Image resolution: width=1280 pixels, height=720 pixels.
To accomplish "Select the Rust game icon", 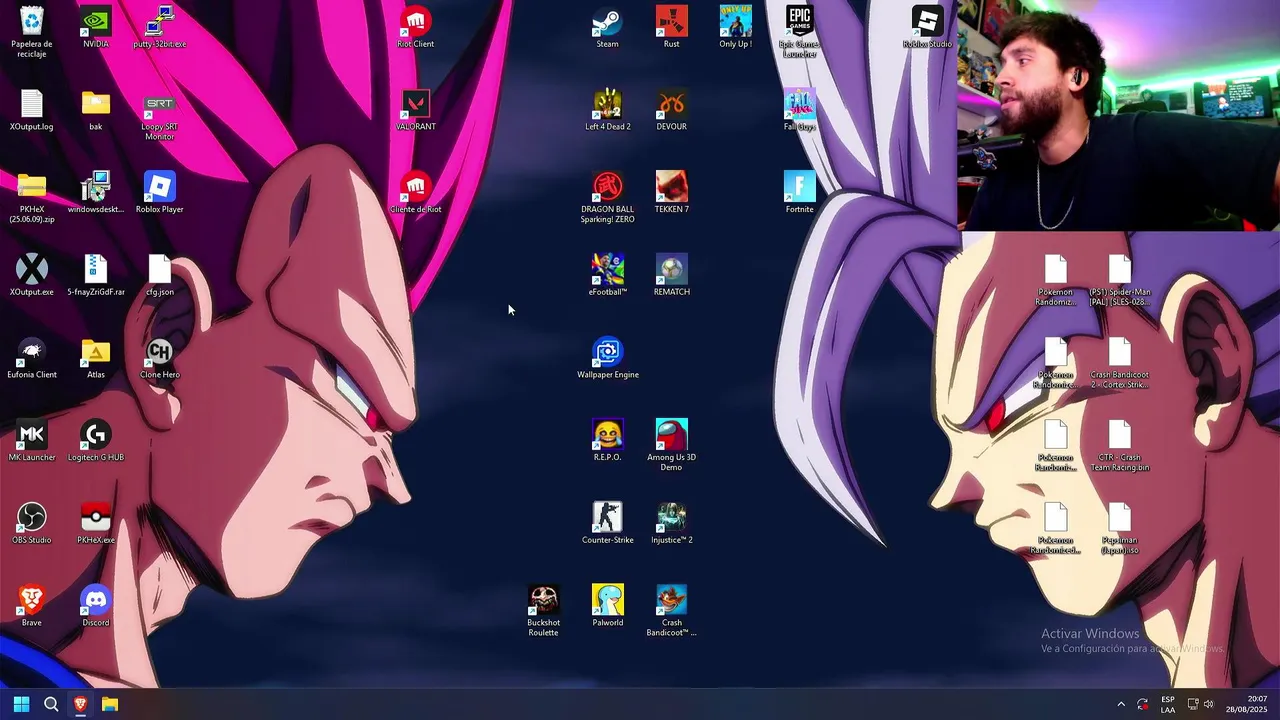I will [x=672, y=28].
